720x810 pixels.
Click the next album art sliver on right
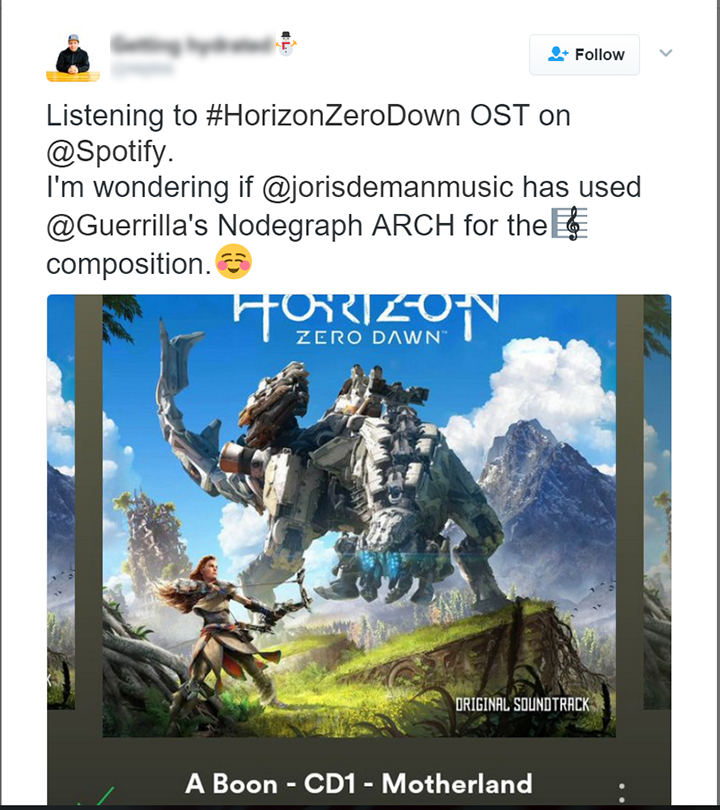coord(657,501)
